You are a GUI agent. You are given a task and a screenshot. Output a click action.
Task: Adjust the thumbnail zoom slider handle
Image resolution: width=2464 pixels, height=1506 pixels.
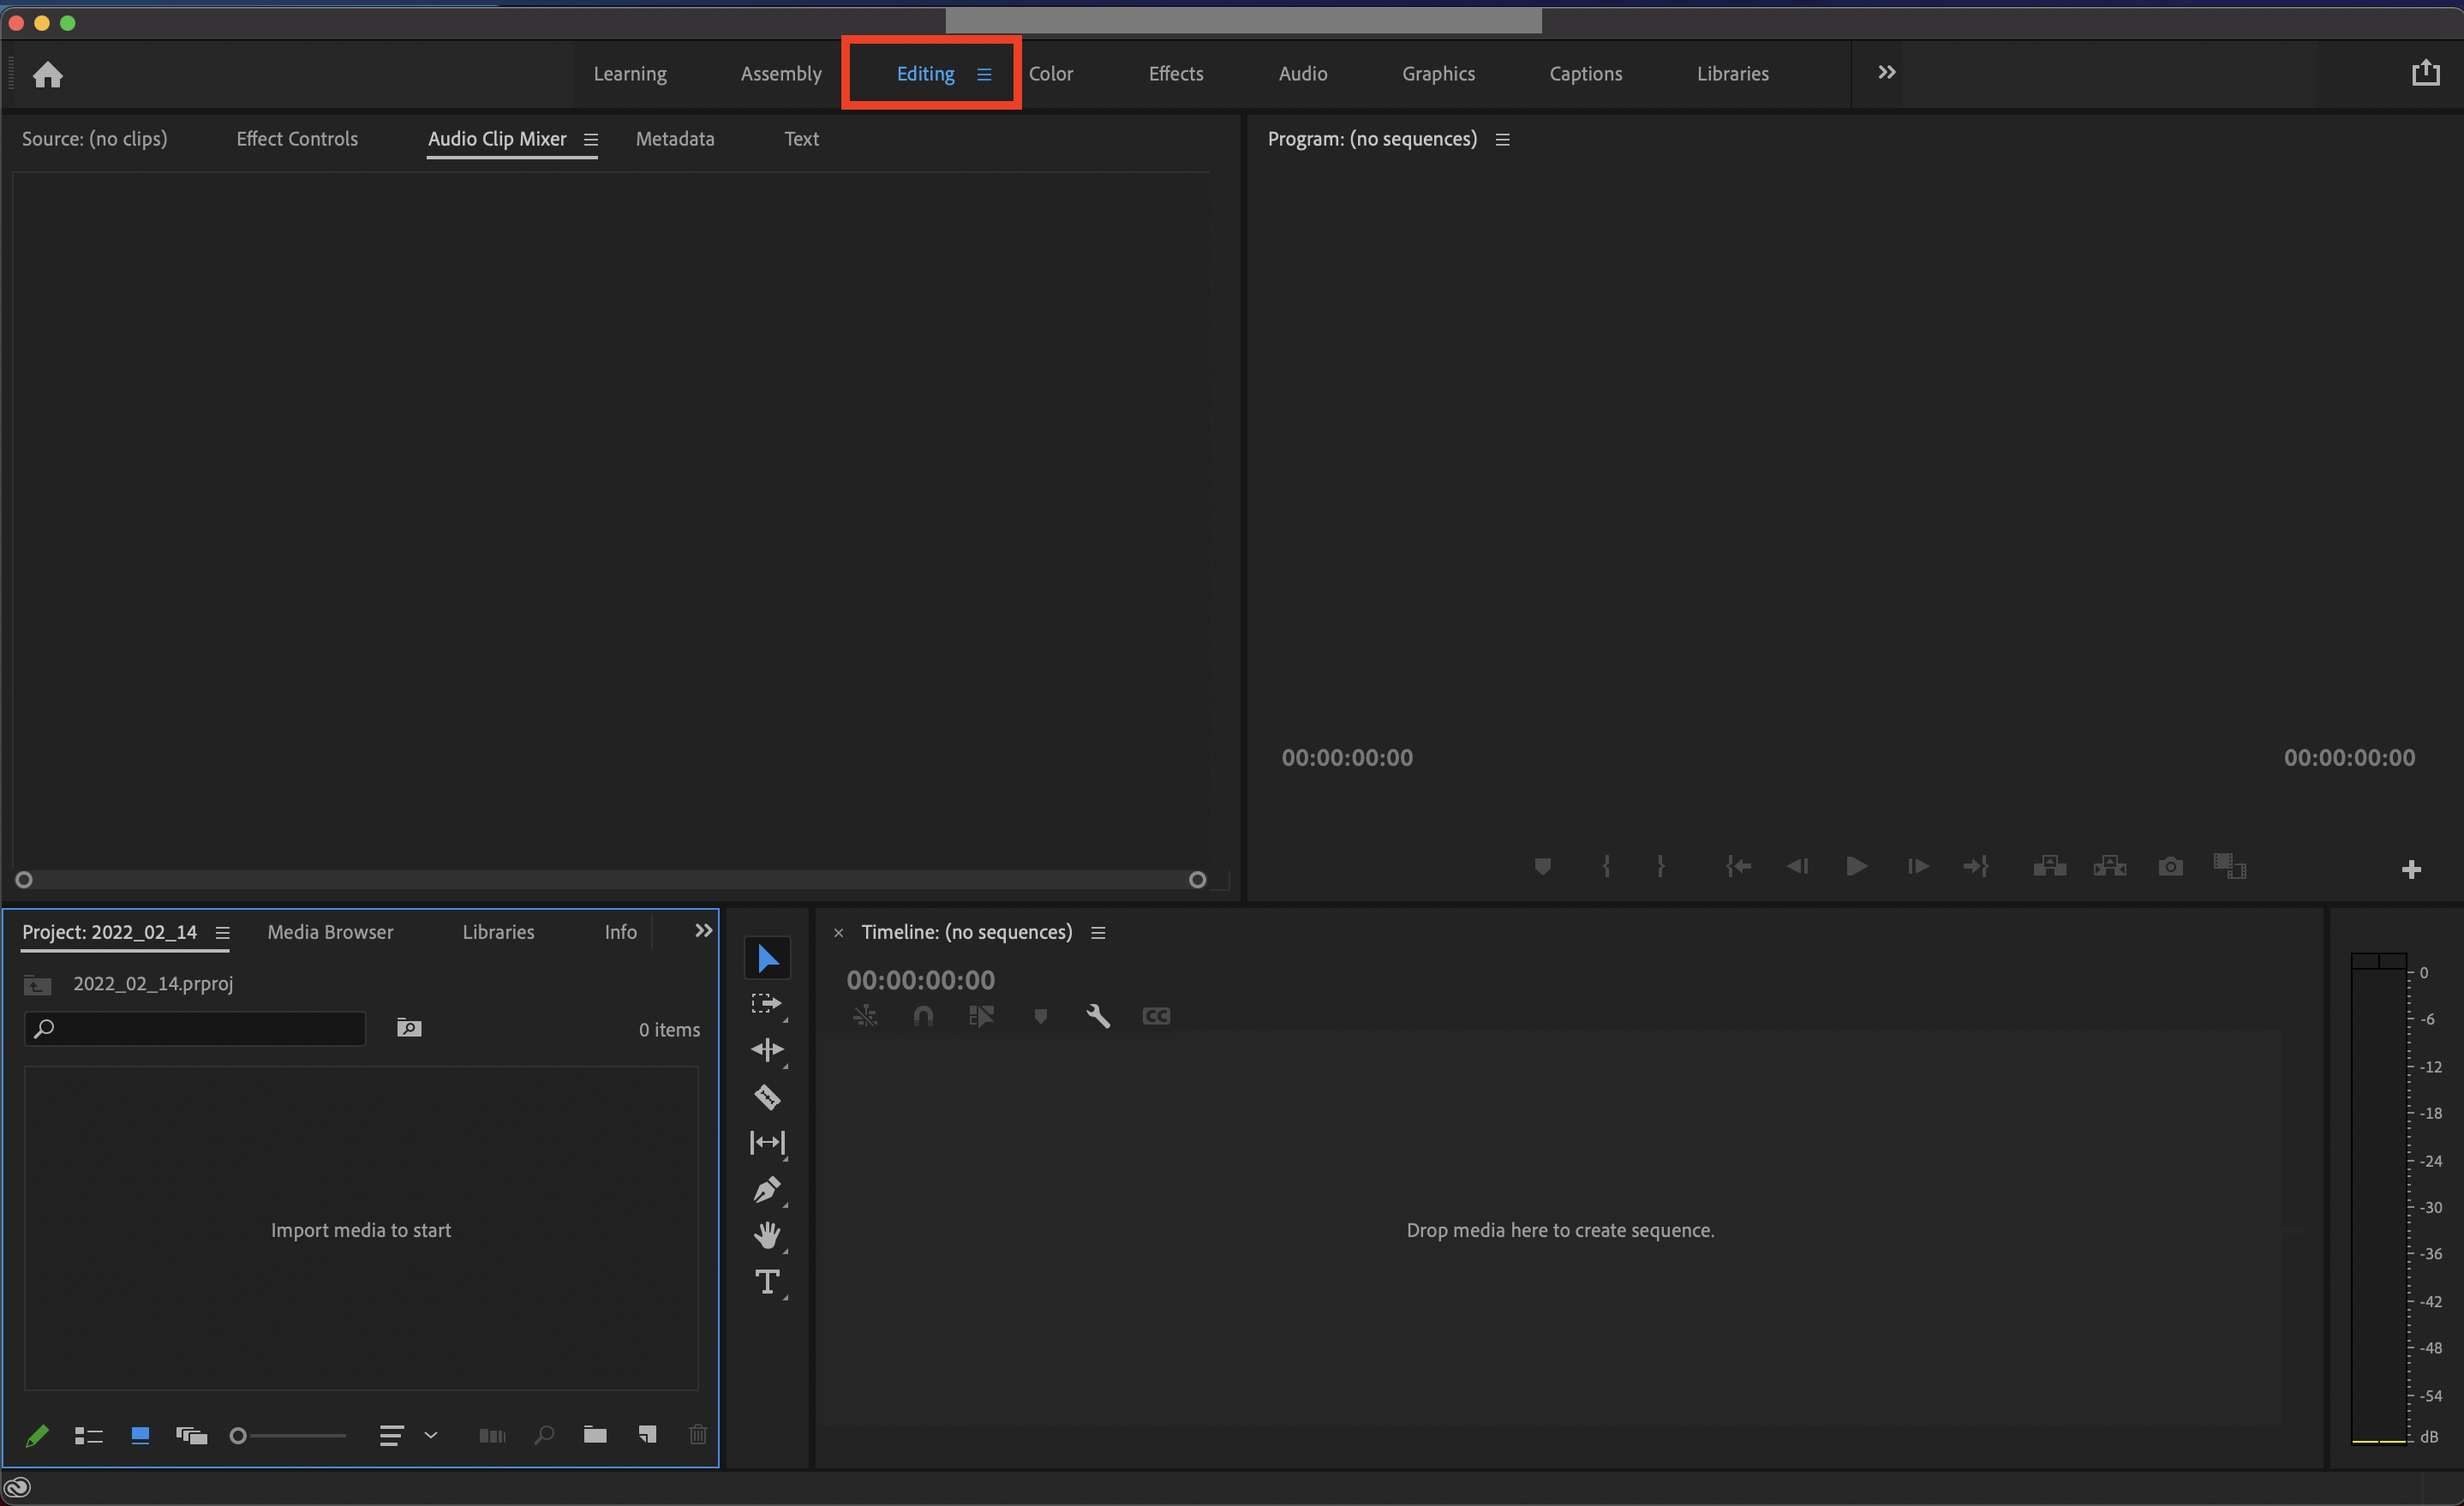[238, 1436]
